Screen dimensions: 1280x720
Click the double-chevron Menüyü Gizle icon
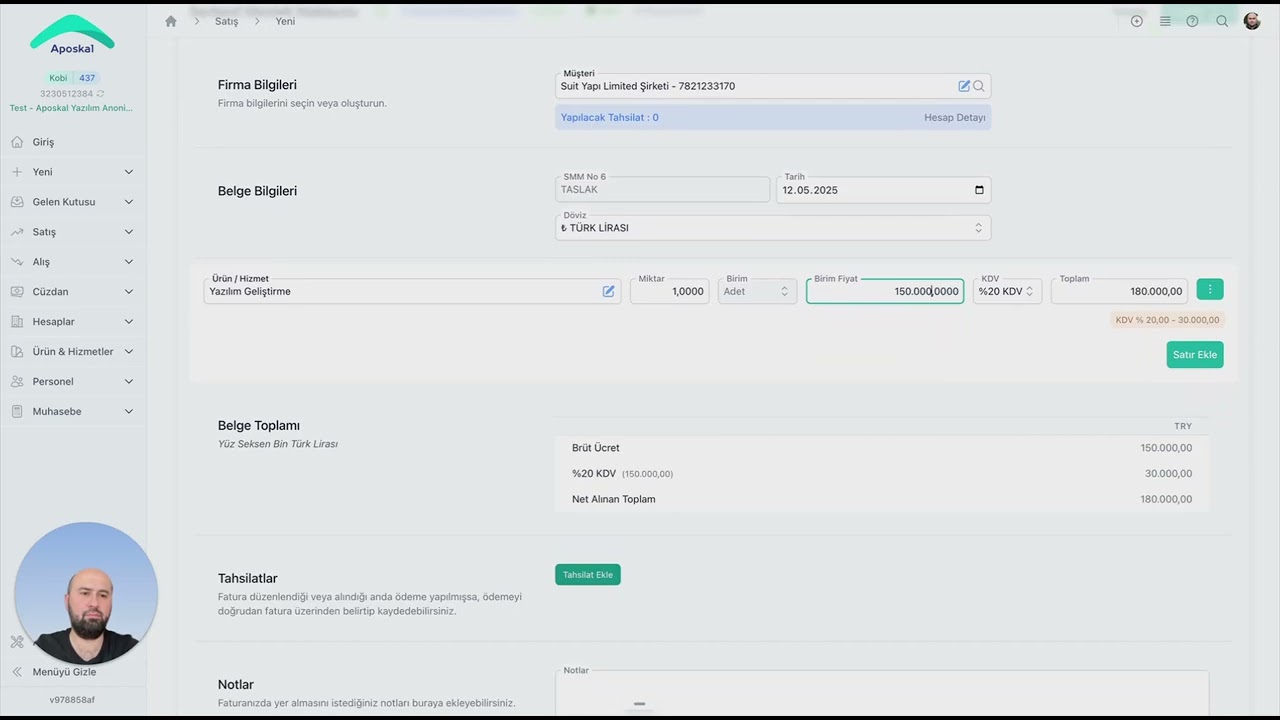tap(17, 672)
